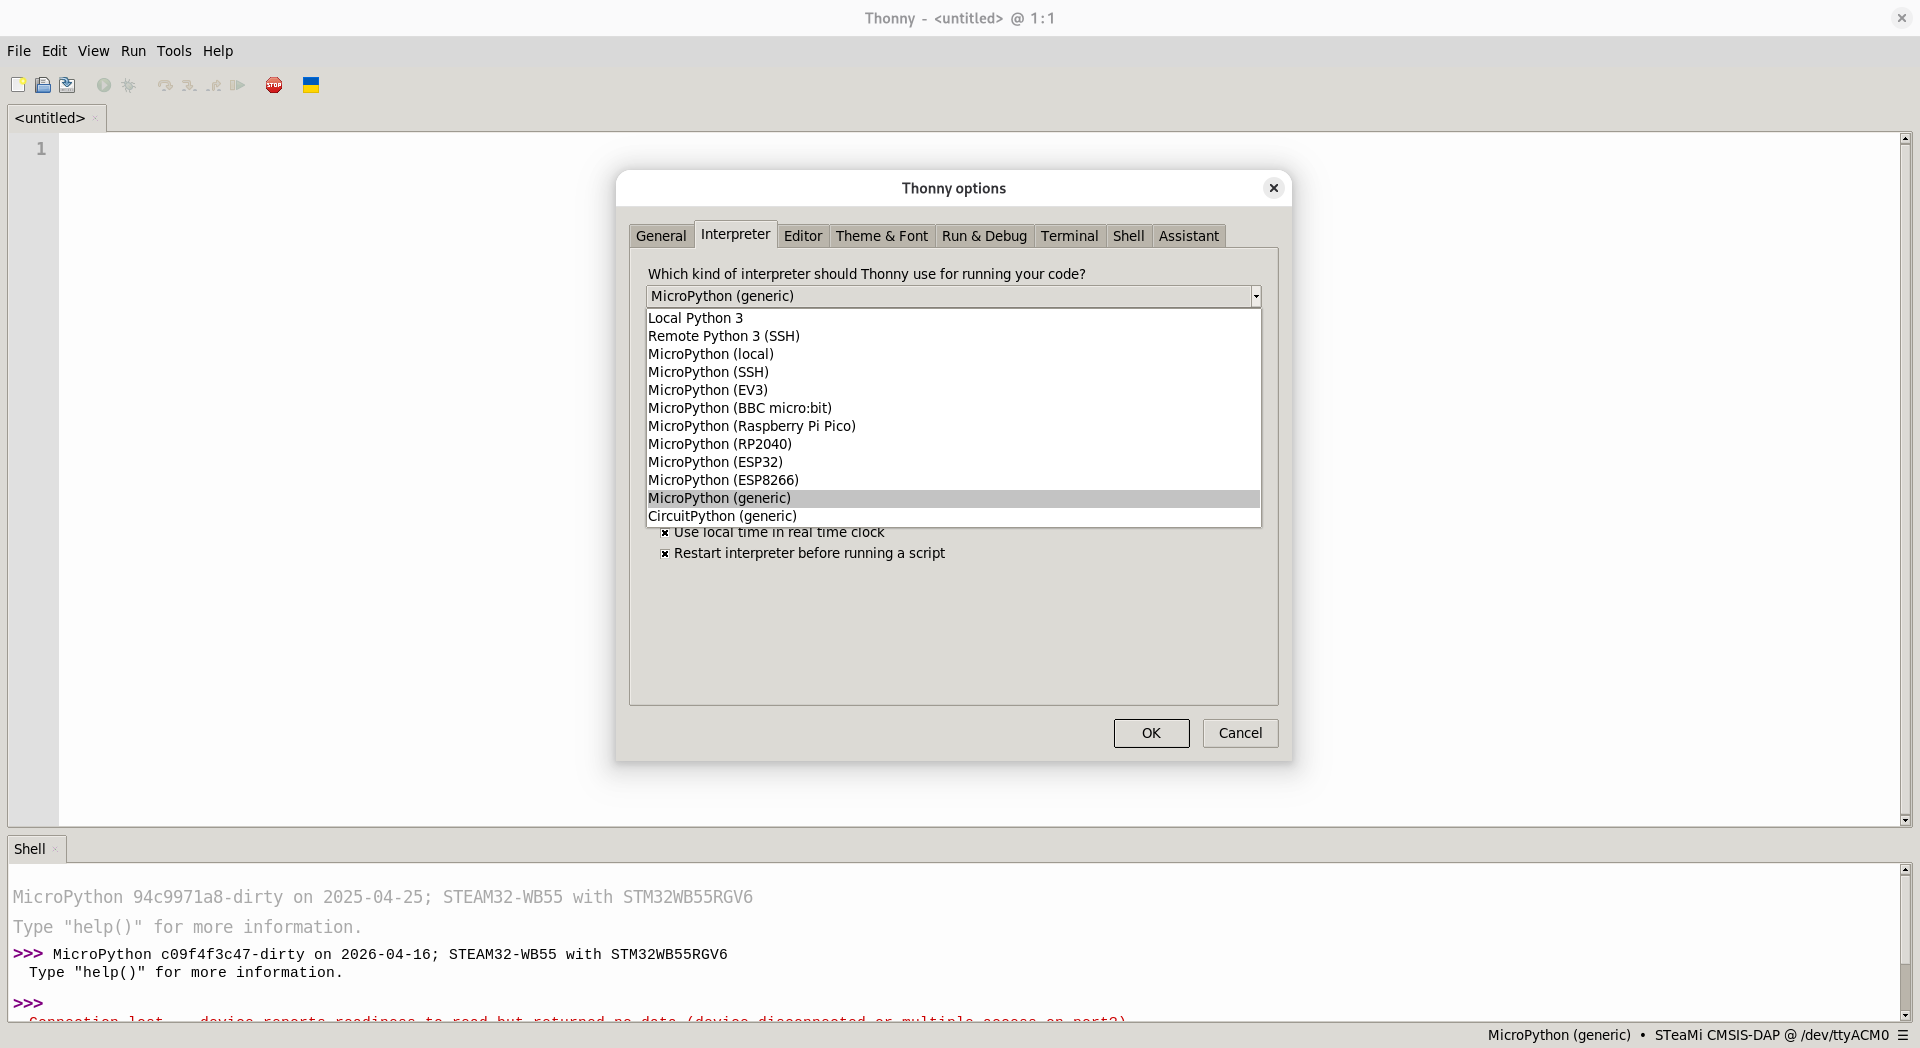Open the status bar interpreter menu icon

1903,1035
